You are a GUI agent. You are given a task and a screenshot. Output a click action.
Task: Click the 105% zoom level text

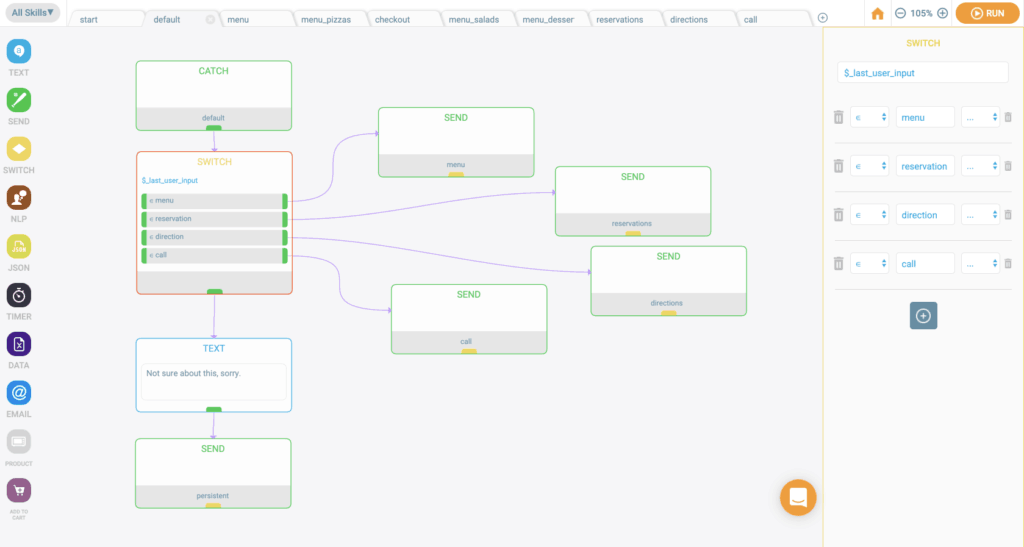(x=921, y=13)
